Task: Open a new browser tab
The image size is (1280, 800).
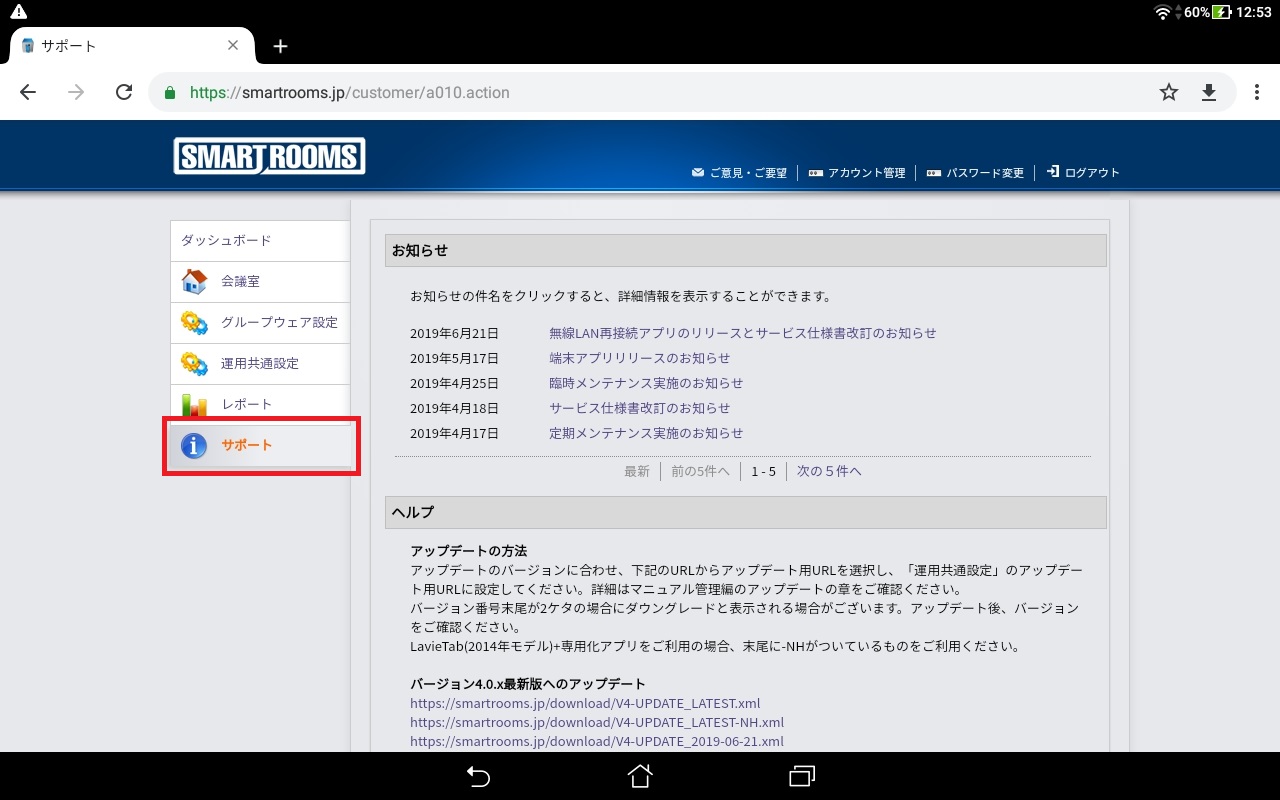Action: [280, 46]
